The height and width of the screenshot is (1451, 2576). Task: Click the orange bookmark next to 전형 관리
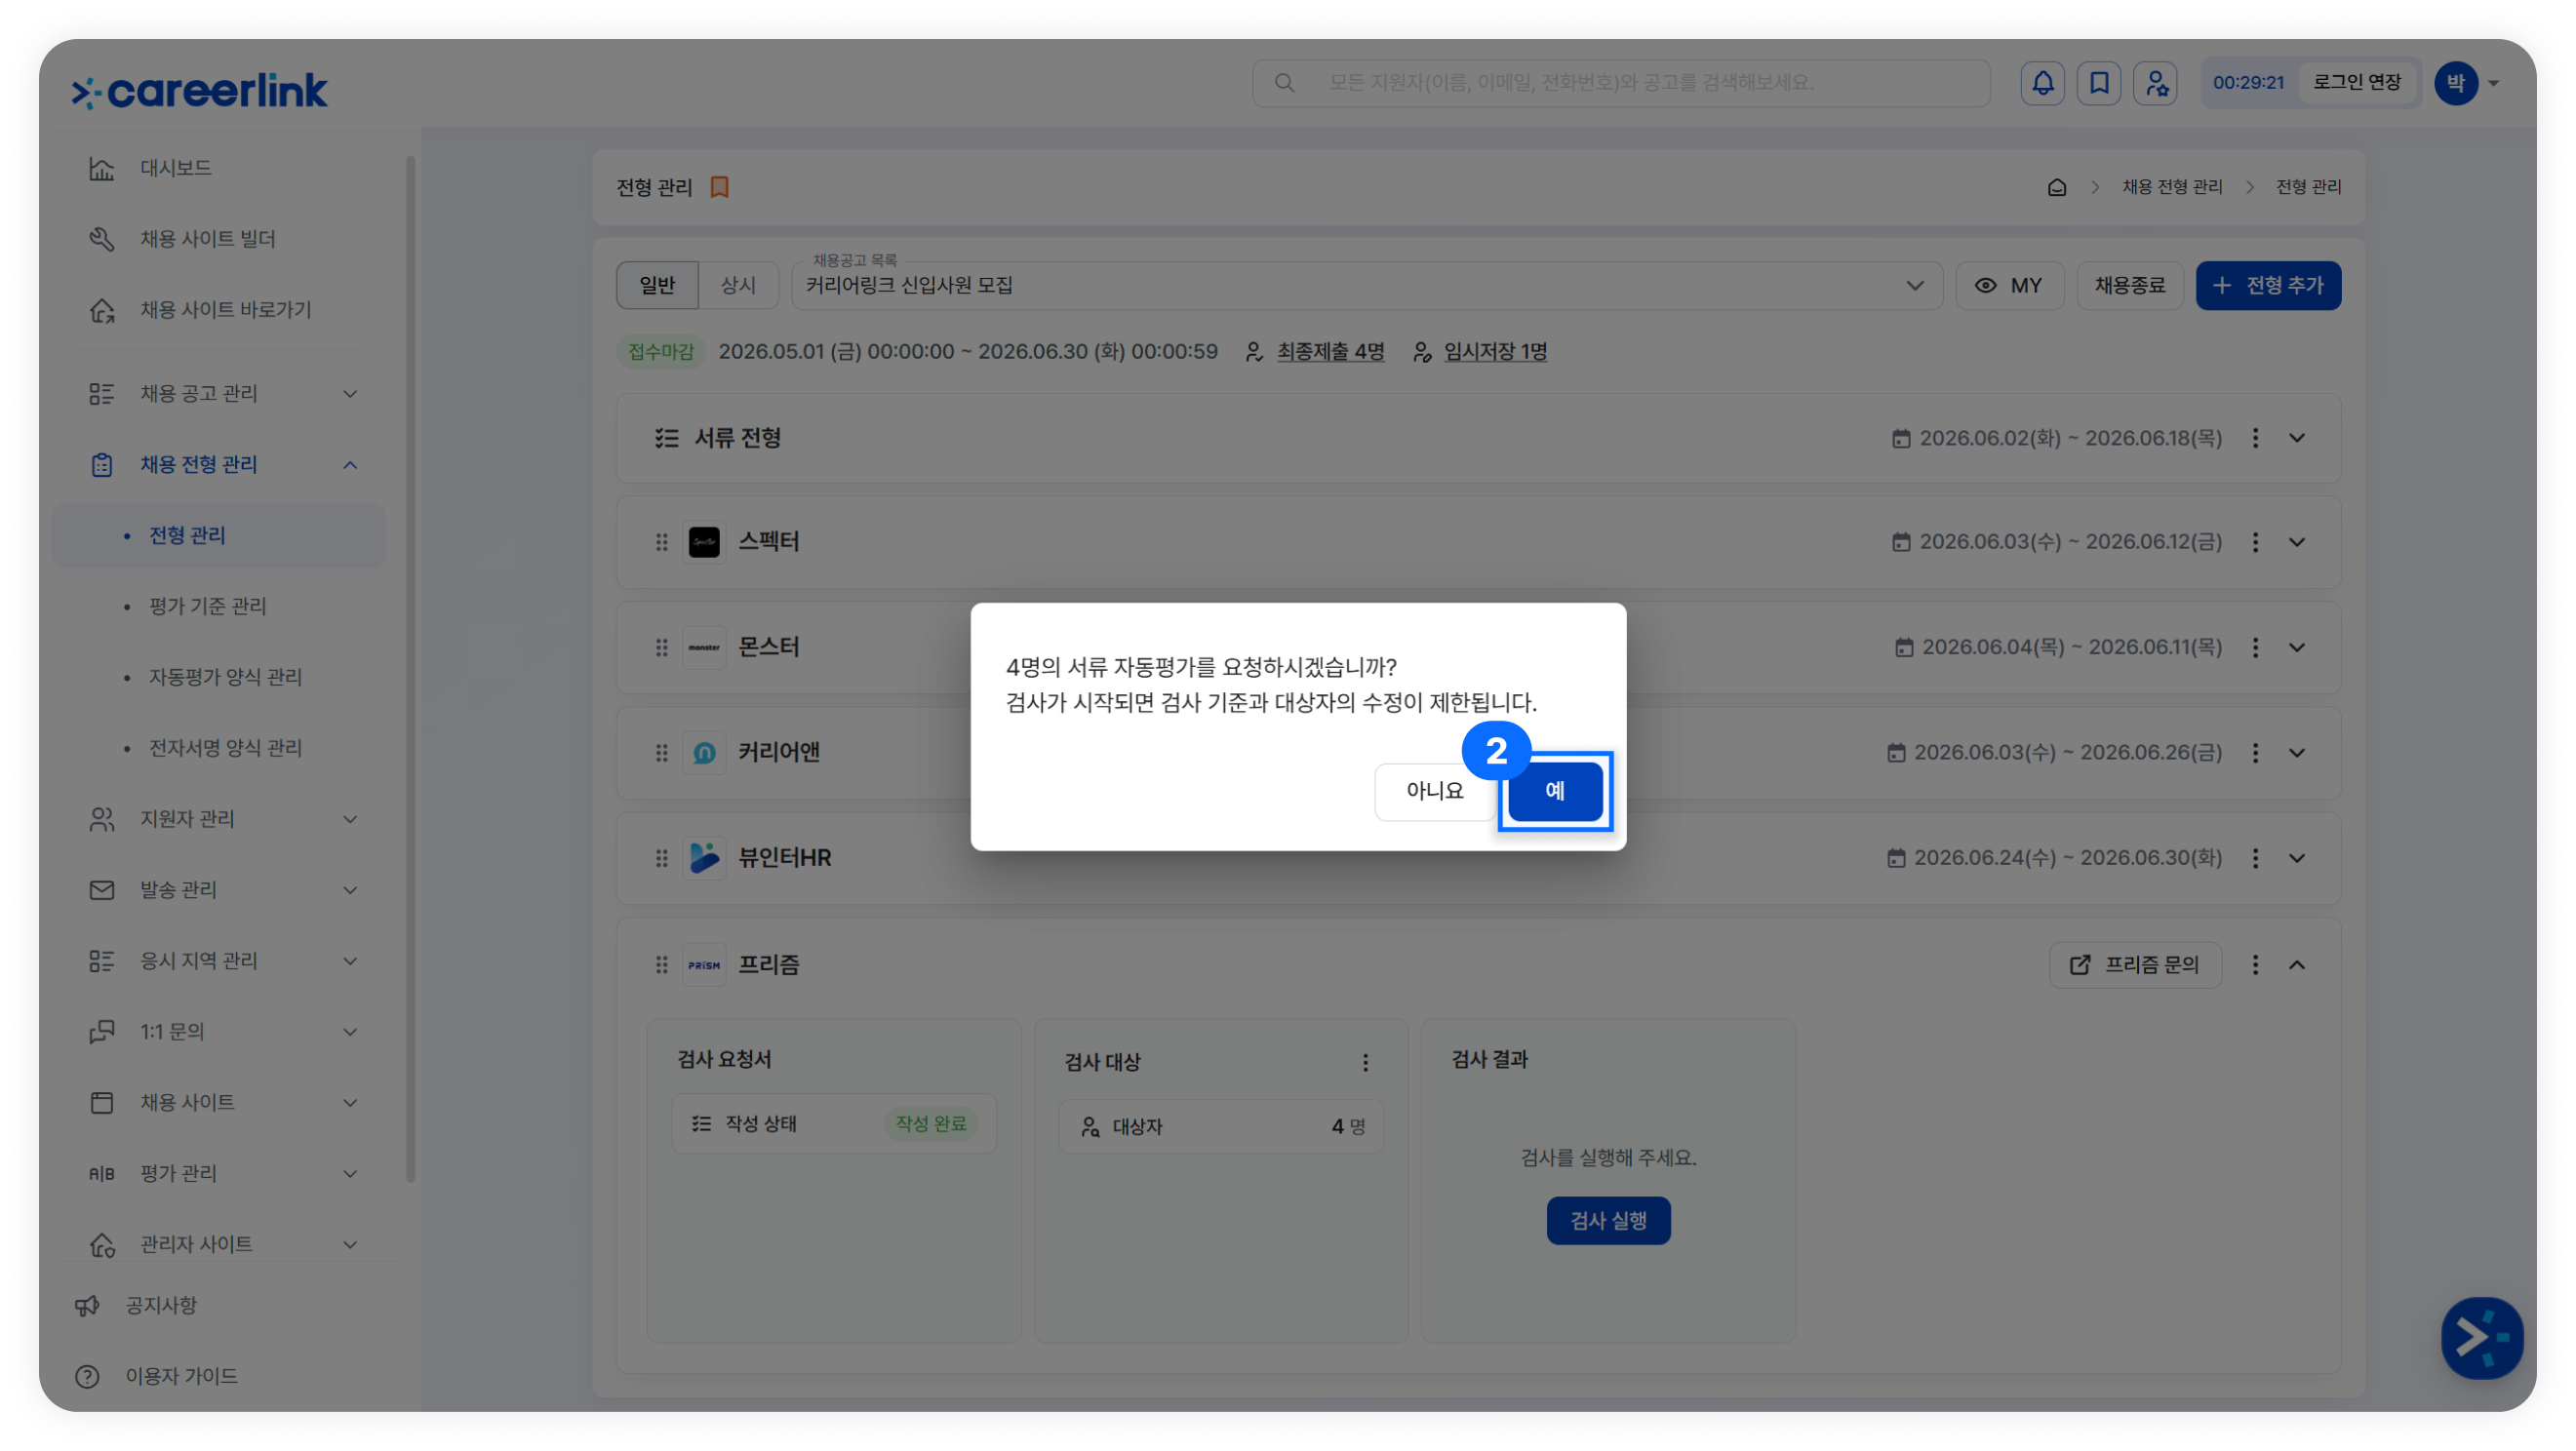click(x=719, y=187)
